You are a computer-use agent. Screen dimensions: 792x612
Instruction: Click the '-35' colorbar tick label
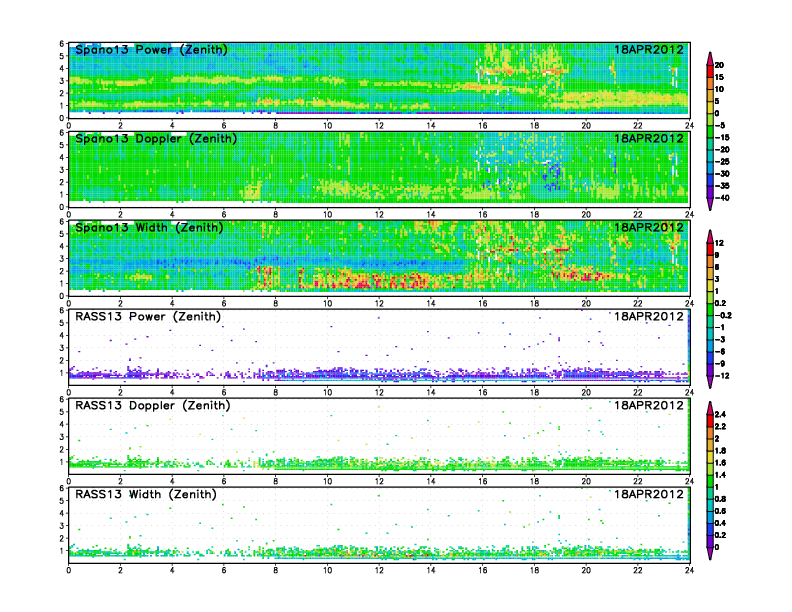pos(722,186)
